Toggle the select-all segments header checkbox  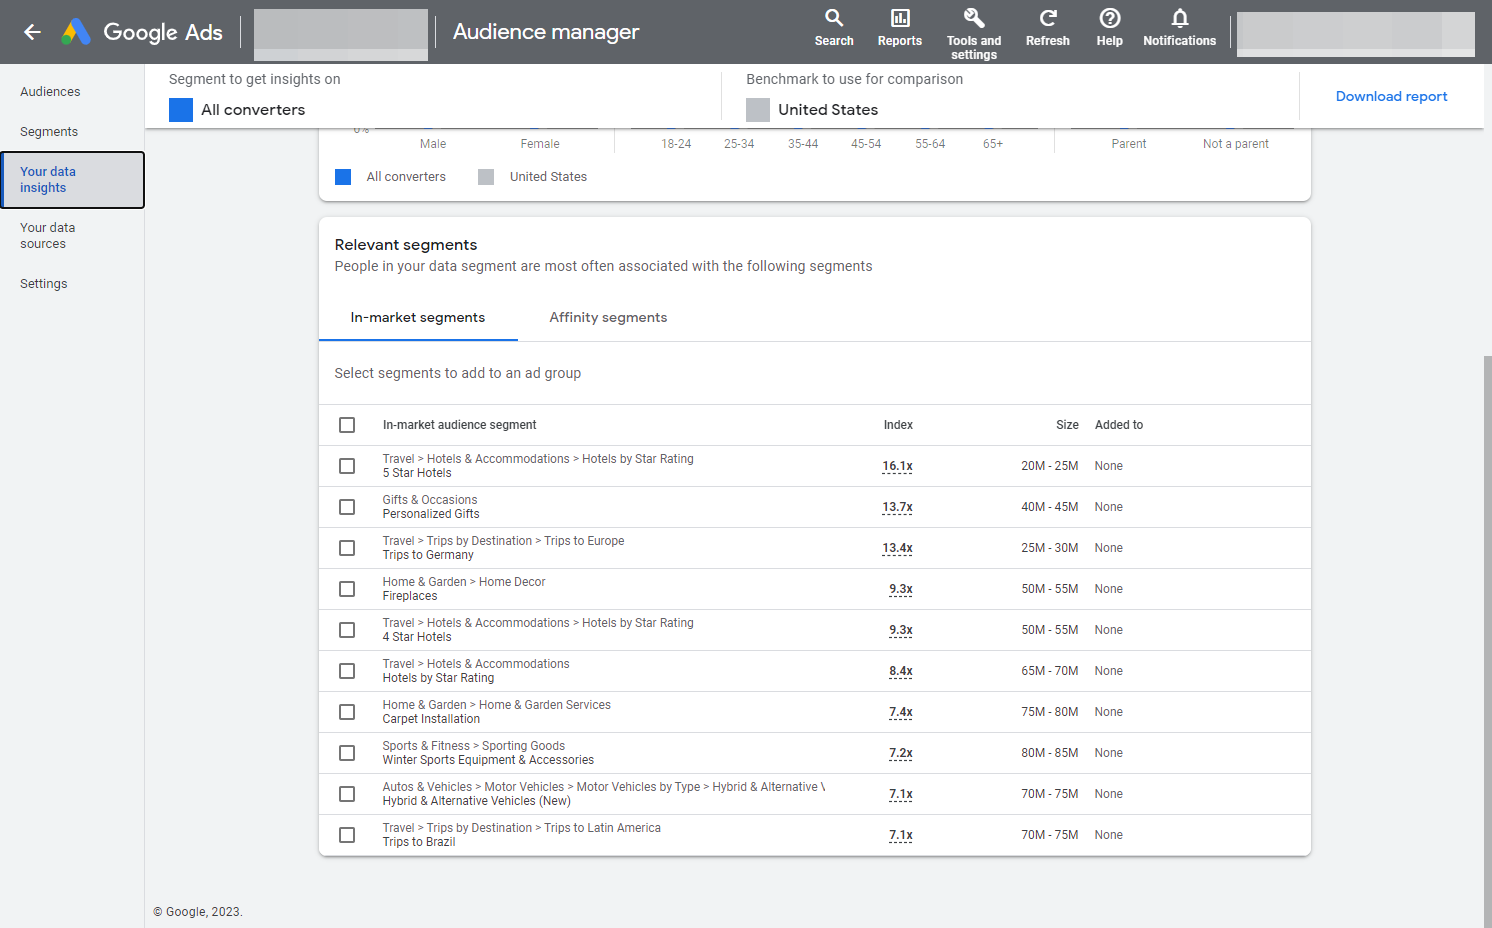347,425
